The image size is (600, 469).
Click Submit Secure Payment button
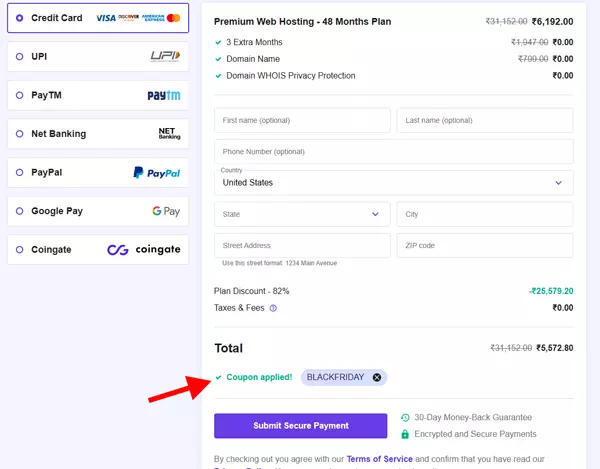(x=300, y=426)
